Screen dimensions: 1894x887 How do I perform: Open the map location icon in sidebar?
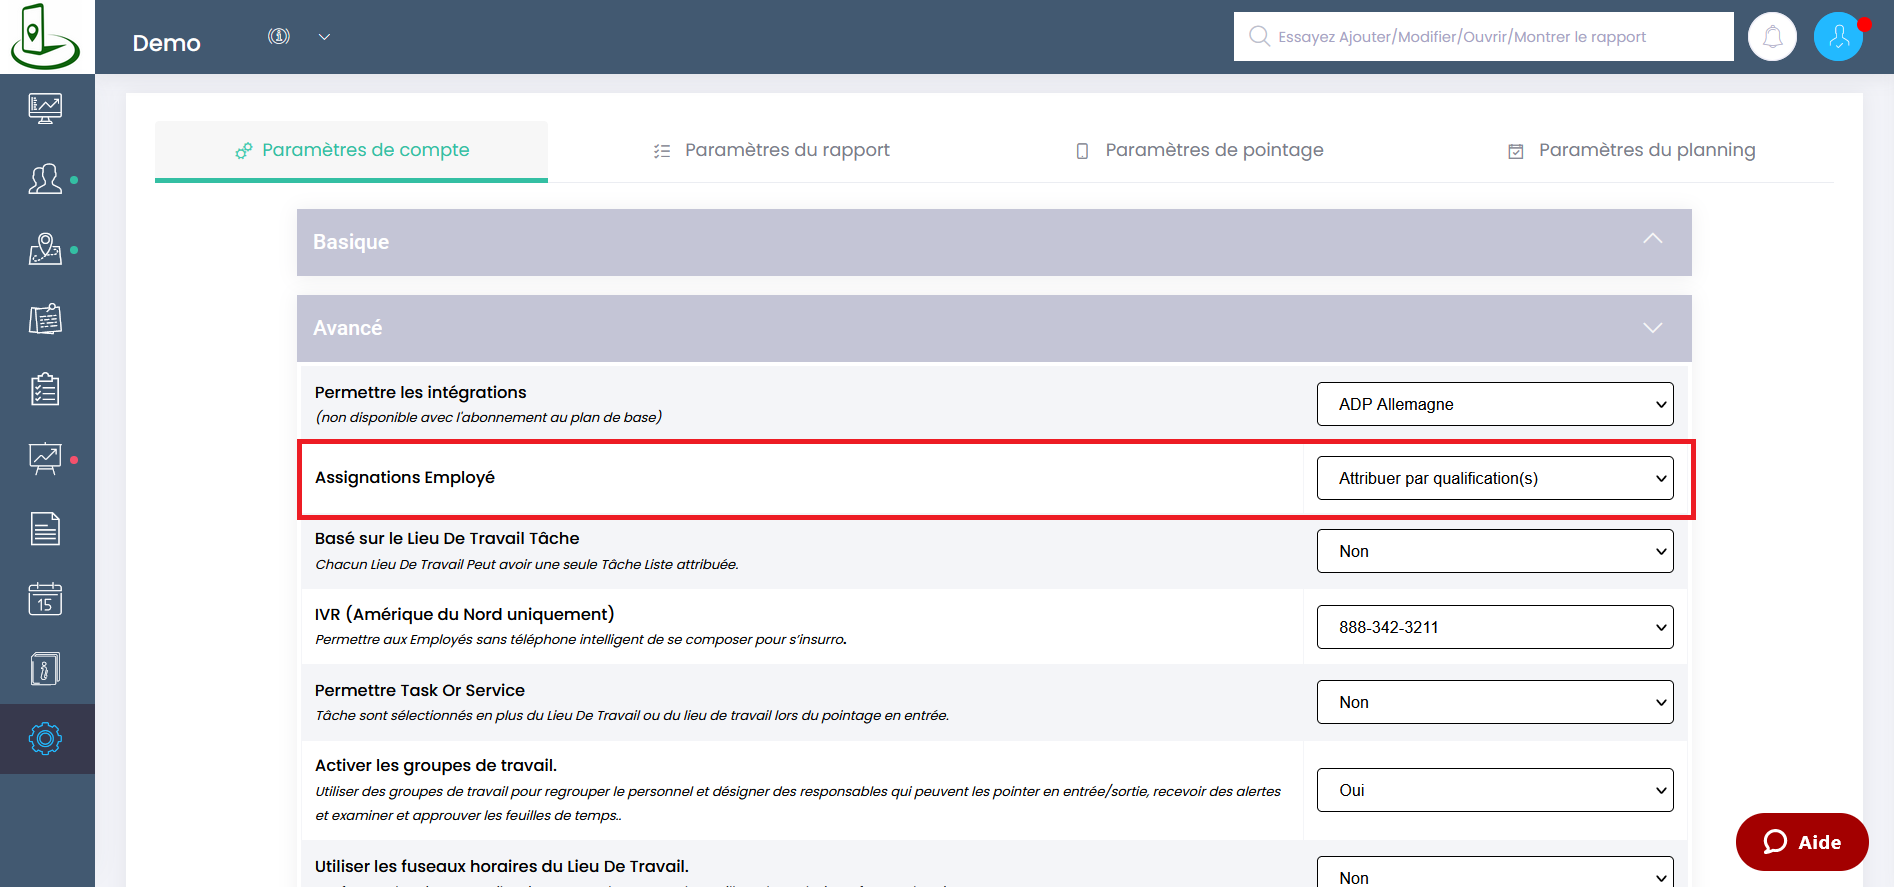pyautogui.click(x=45, y=249)
